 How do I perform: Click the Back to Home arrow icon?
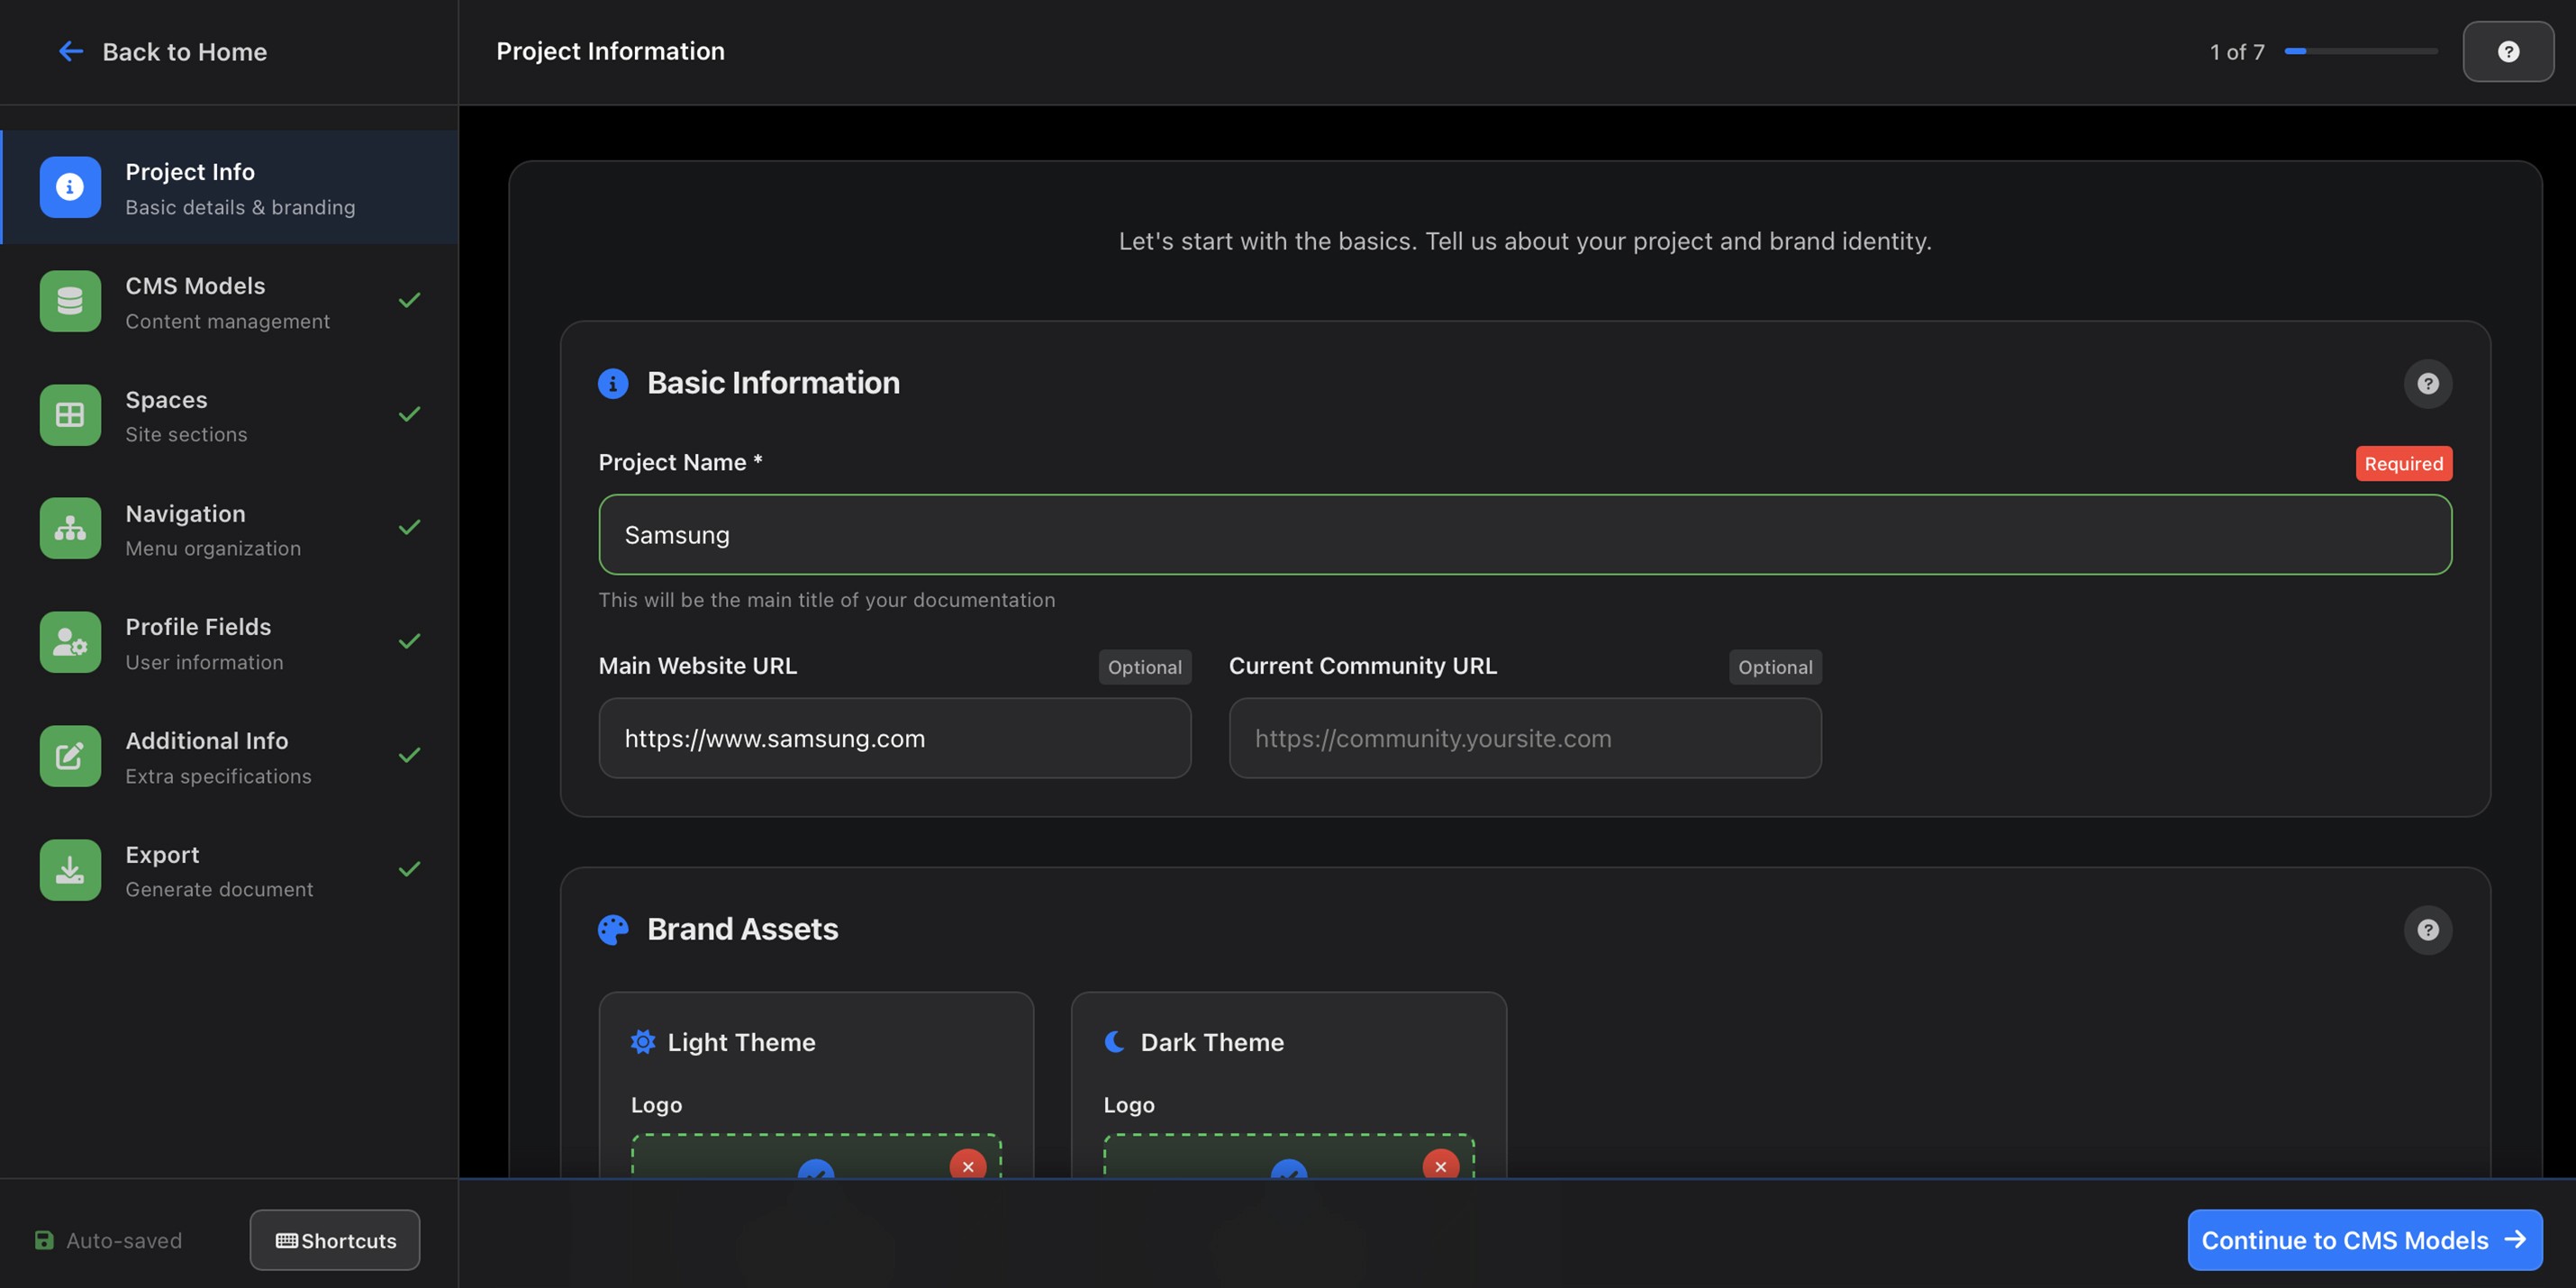[70, 51]
